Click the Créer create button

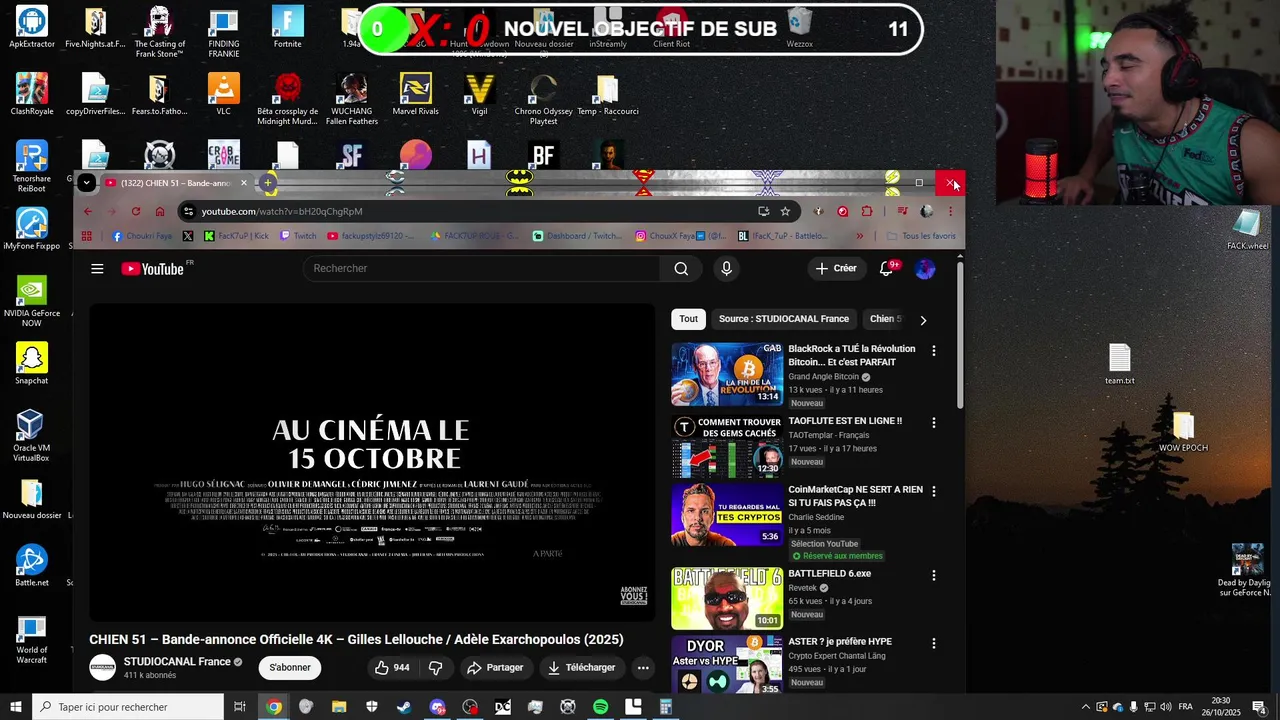(836, 268)
